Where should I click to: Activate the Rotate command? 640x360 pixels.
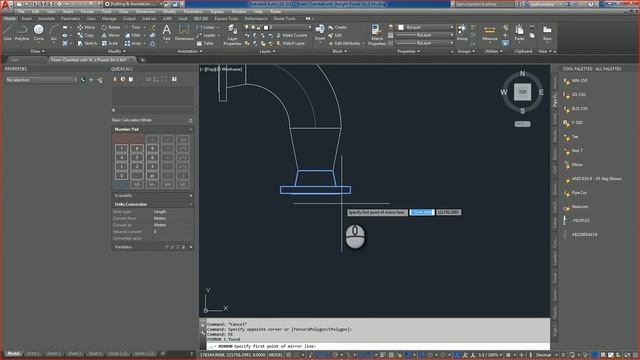[111, 27]
